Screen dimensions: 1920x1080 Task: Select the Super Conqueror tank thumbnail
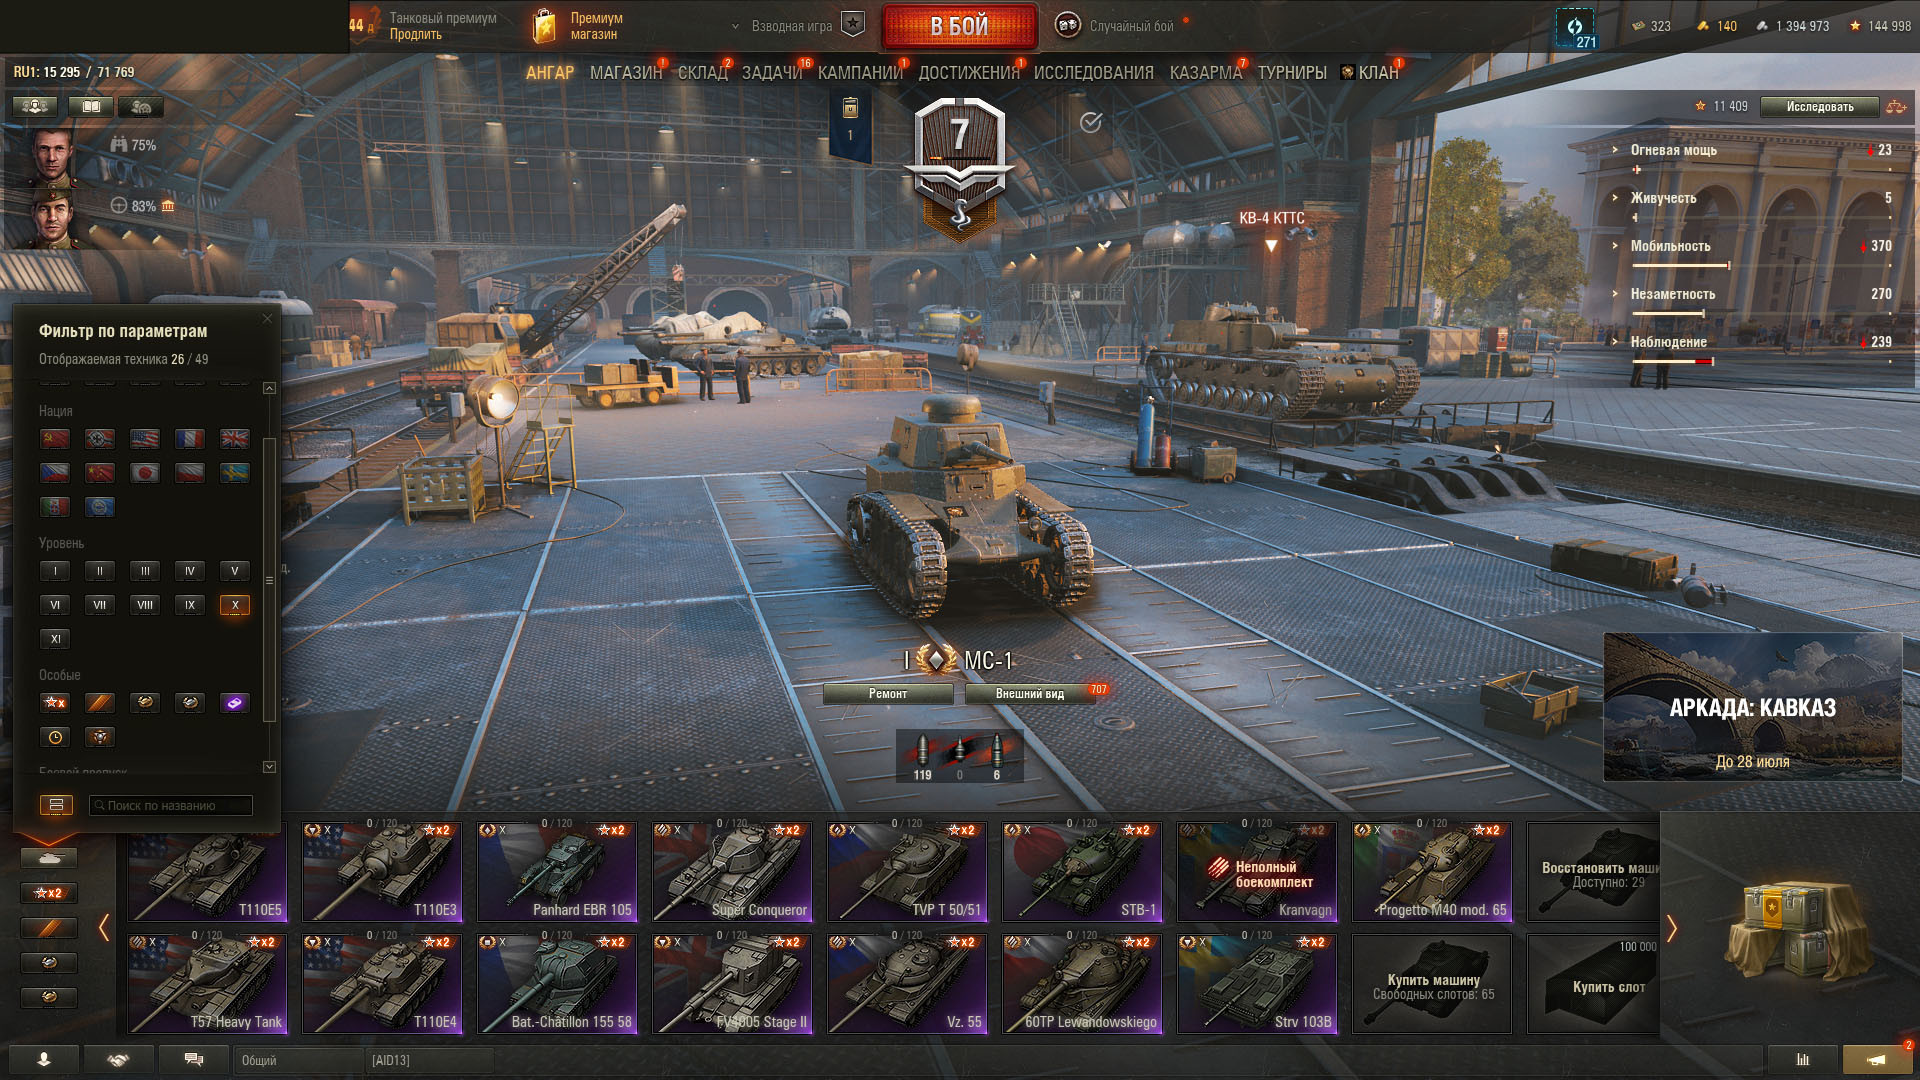click(732, 871)
